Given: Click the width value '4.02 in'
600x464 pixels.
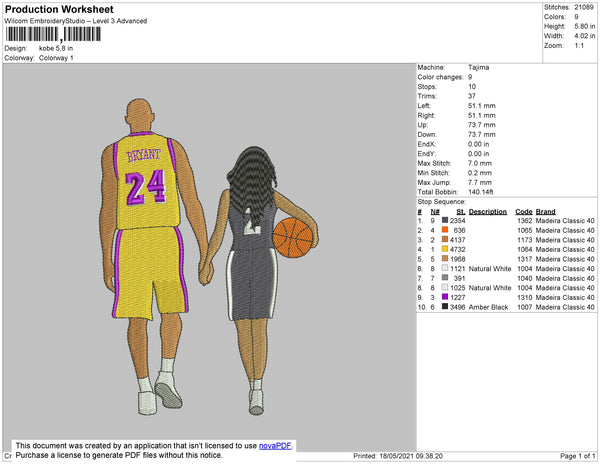Looking at the screenshot, I should pos(584,36).
